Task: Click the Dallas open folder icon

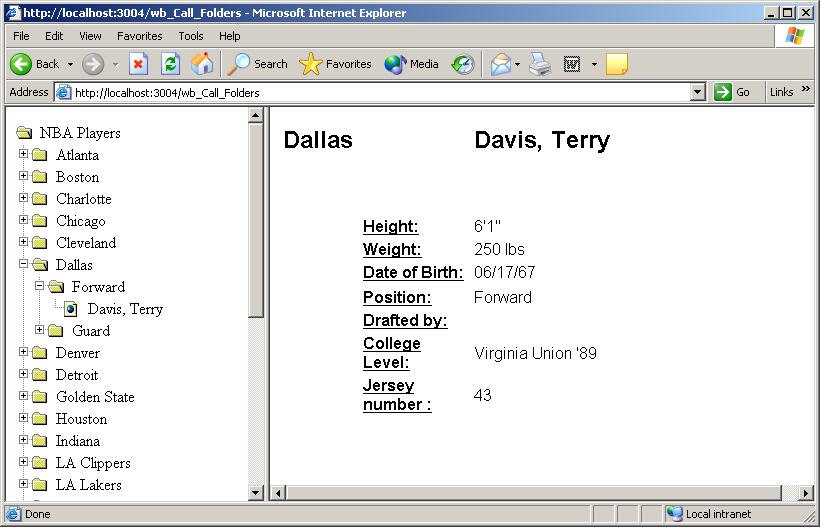Action: click(x=40, y=265)
